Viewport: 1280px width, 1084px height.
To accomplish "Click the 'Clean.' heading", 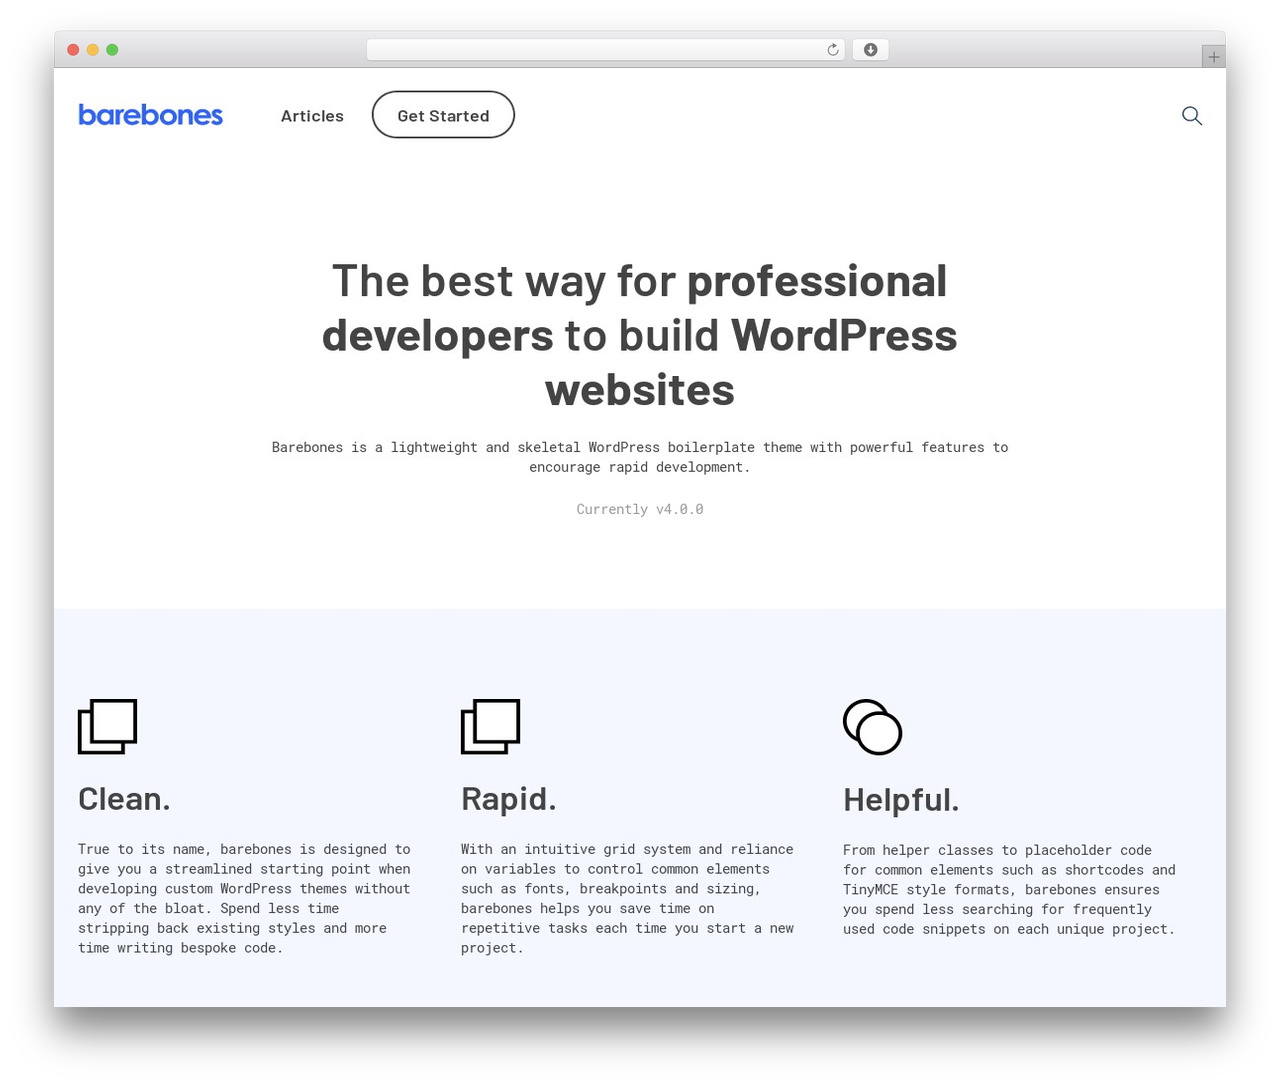I will coord(124,799).
